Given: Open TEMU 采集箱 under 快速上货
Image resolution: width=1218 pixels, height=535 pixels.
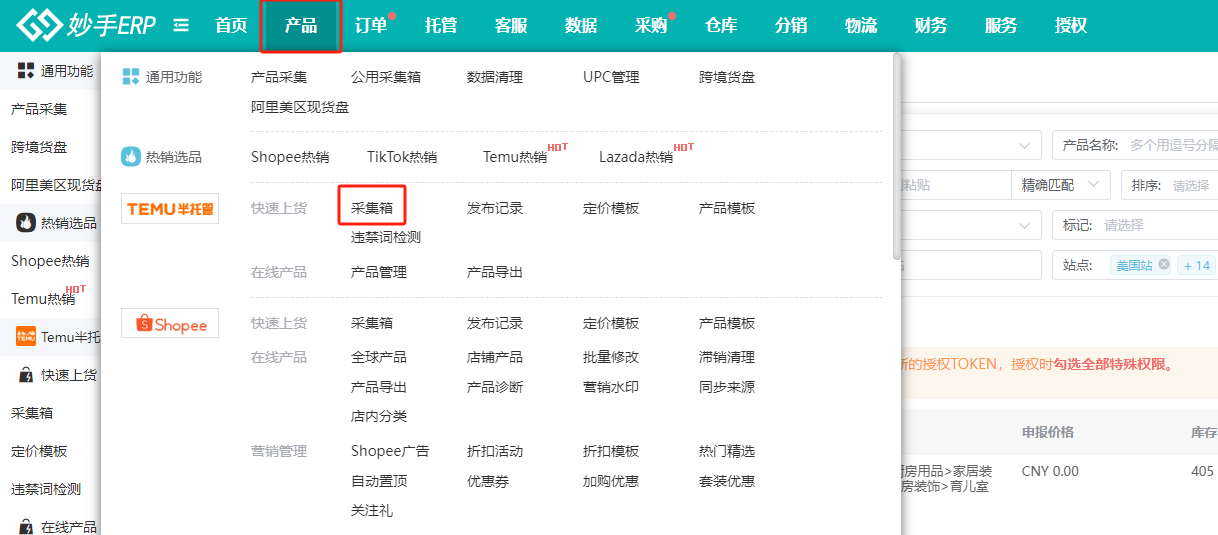Looking at the screenshot, I should 372,208.
